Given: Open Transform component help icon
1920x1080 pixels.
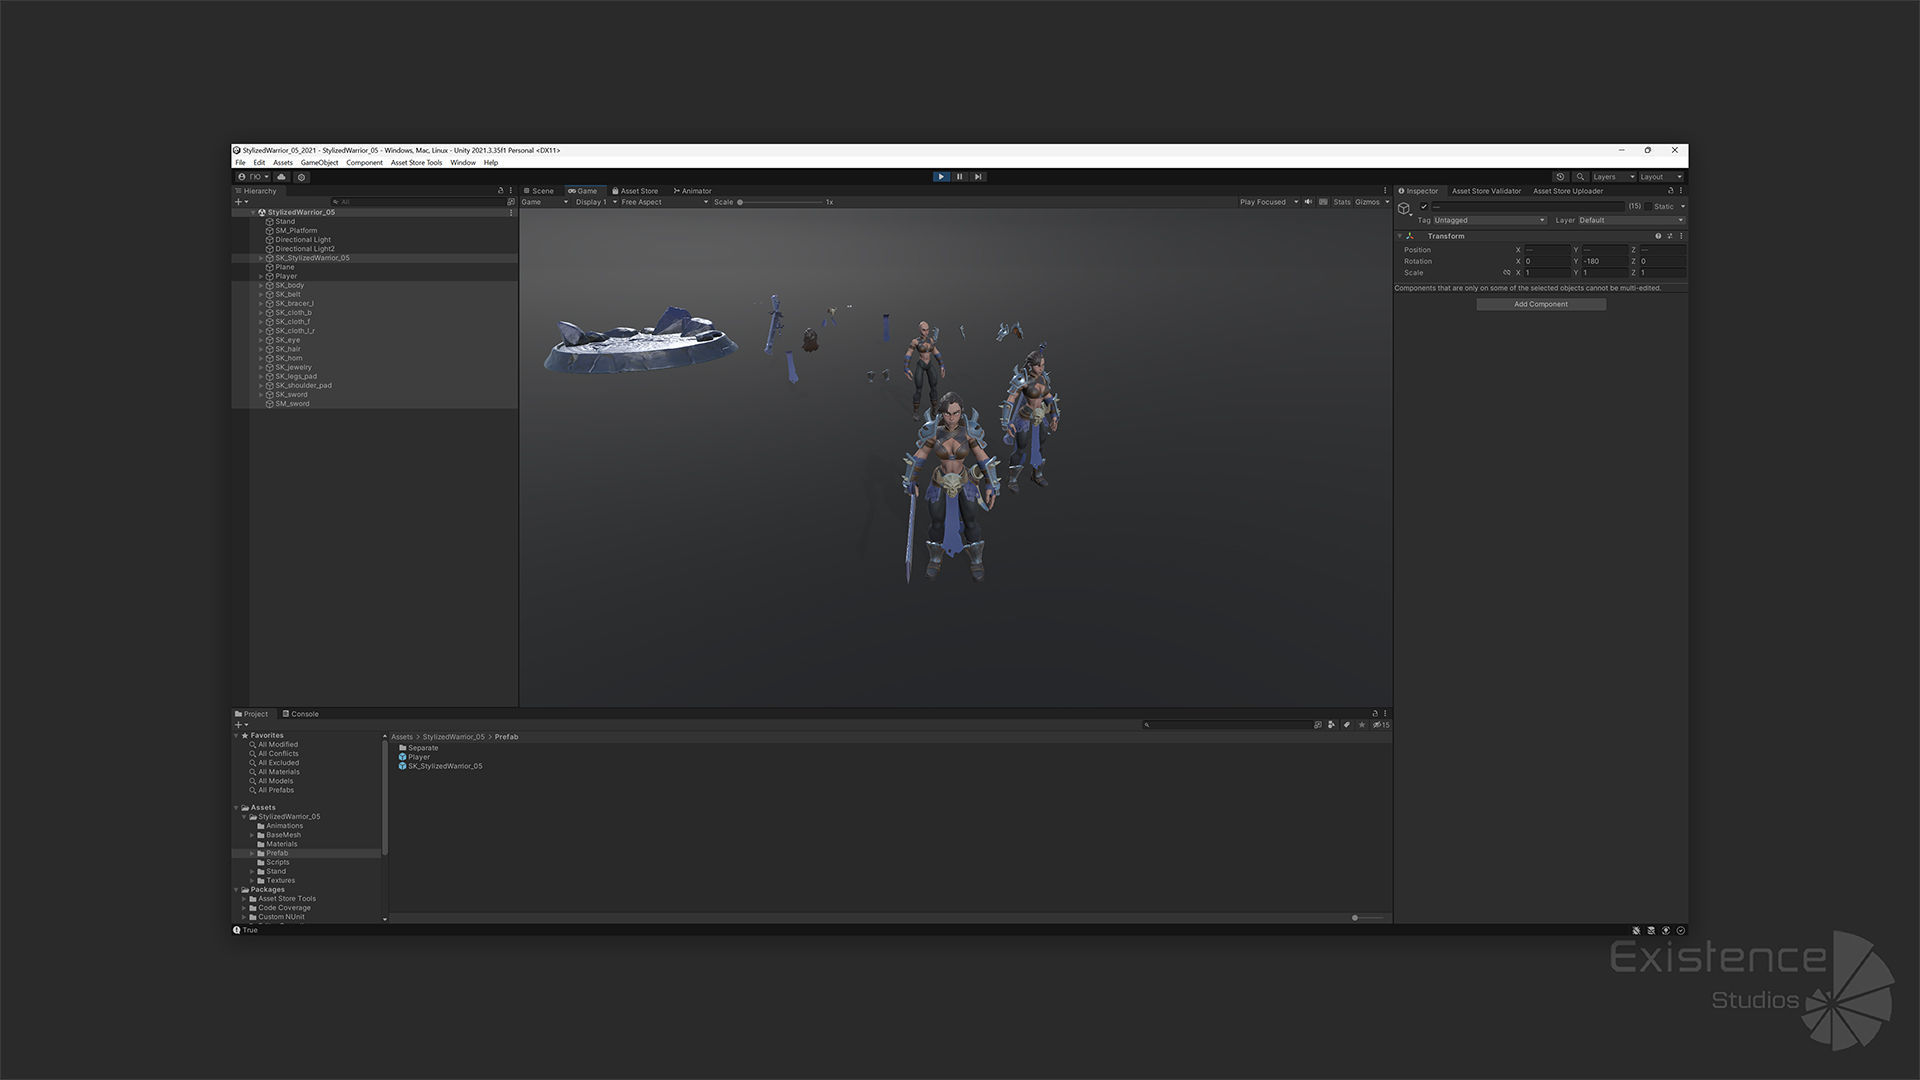Looking at the screenshot, I should click(1658, 236).
